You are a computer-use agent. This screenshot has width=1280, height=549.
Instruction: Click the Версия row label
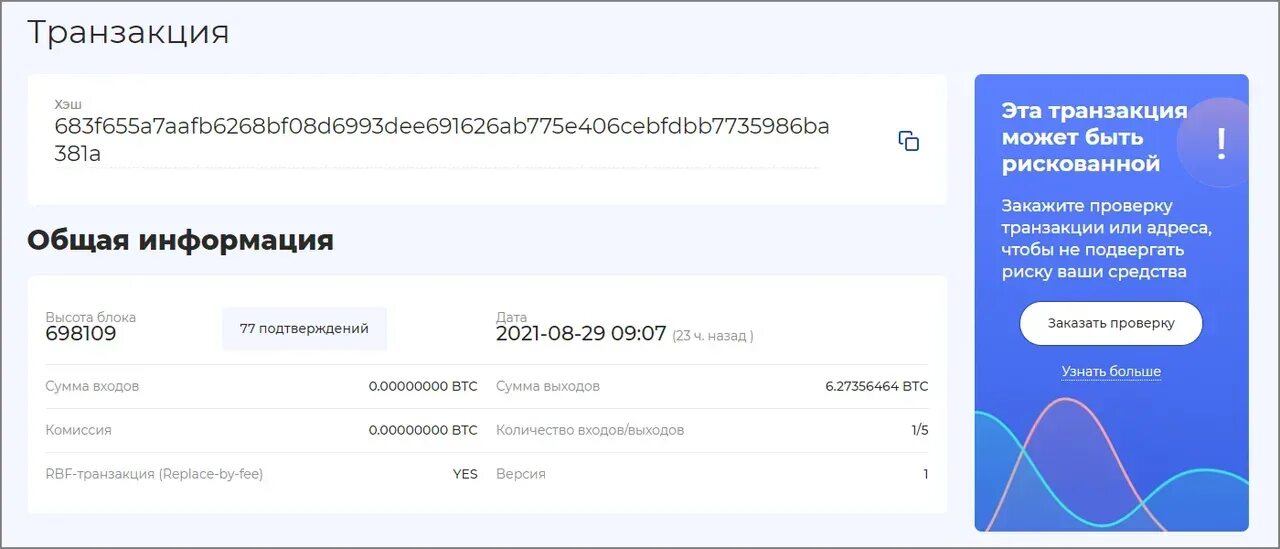(521, 474)
